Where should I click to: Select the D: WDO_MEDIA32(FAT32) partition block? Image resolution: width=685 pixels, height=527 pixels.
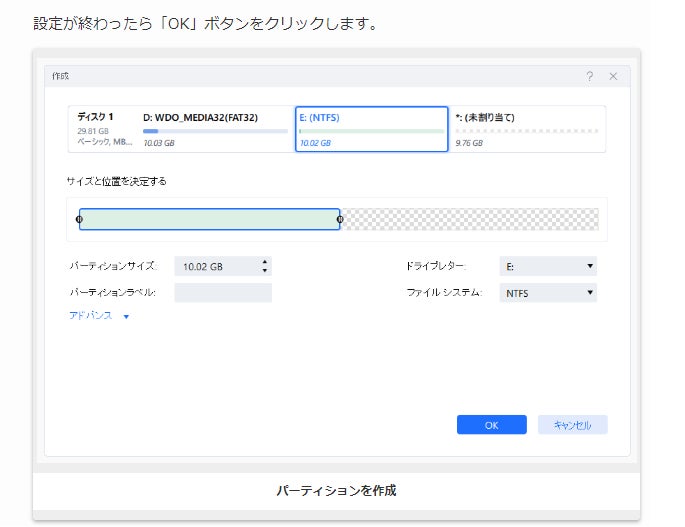[x=216, y=129]
